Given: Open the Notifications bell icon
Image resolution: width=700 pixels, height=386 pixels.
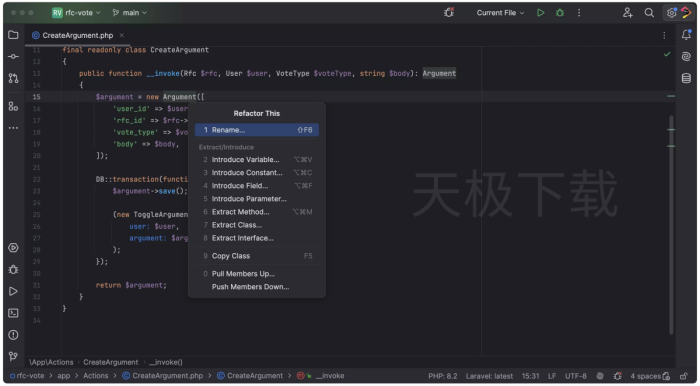Looking at the screenshot, I should click(x=686, y=35).
